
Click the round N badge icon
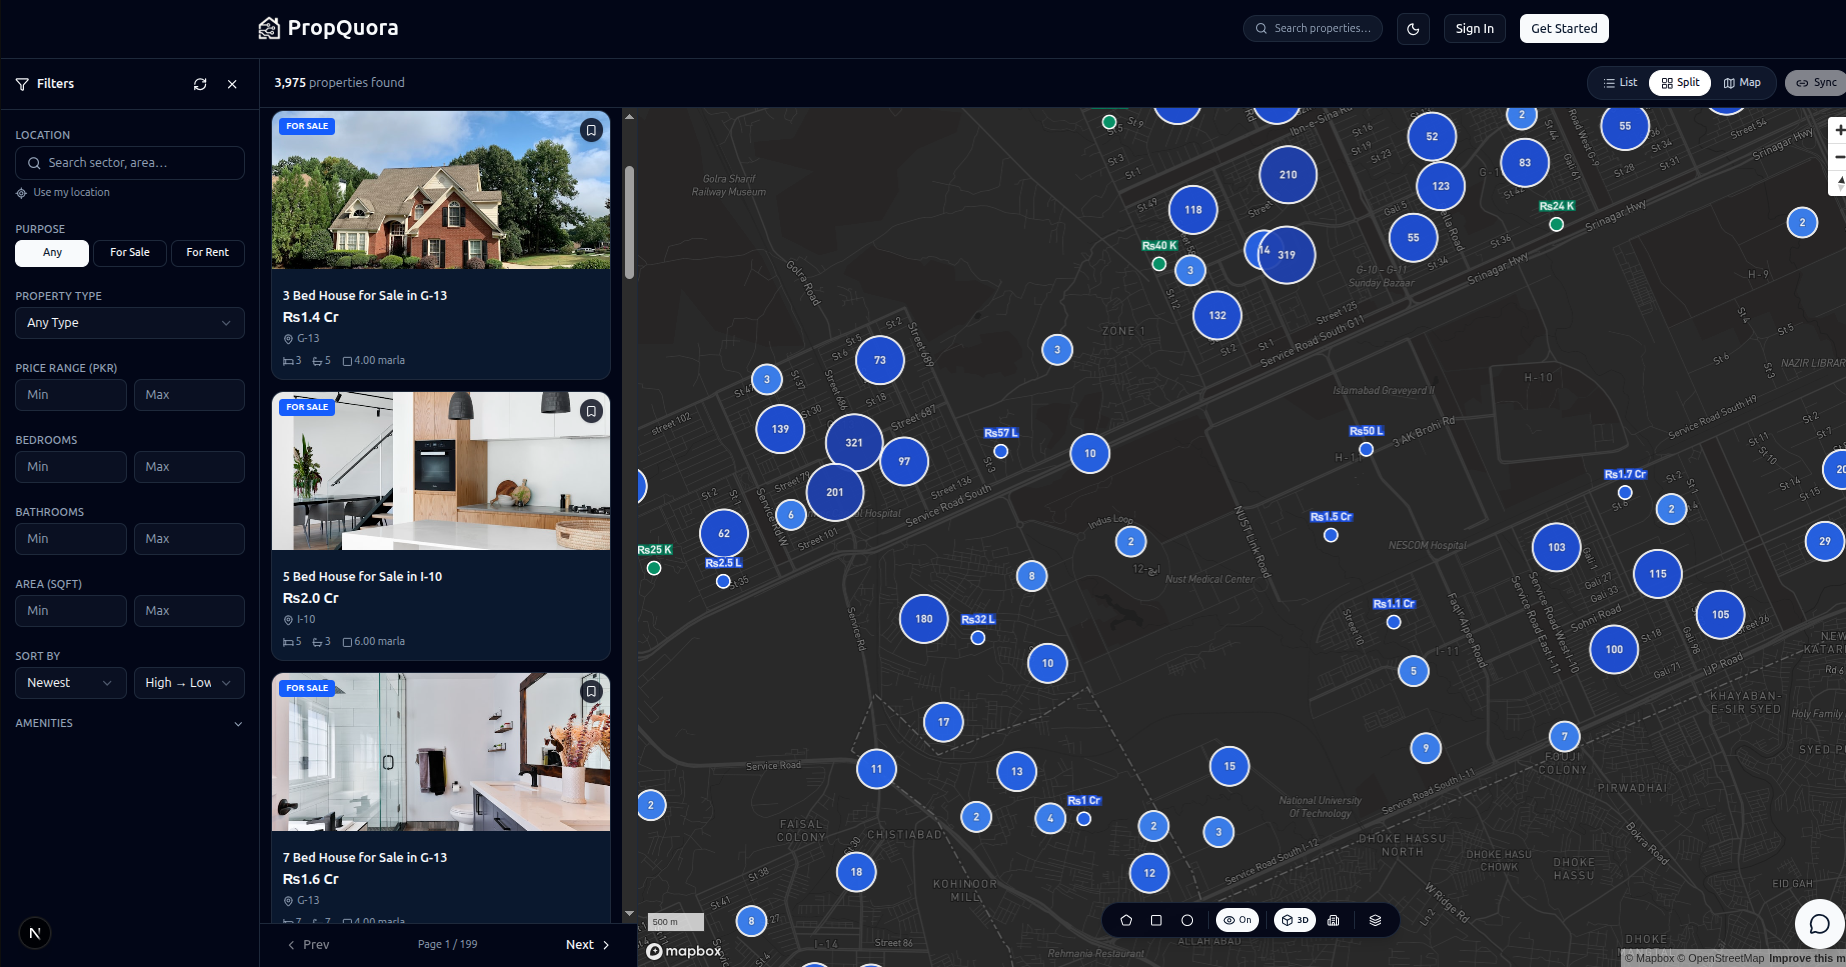35,933
